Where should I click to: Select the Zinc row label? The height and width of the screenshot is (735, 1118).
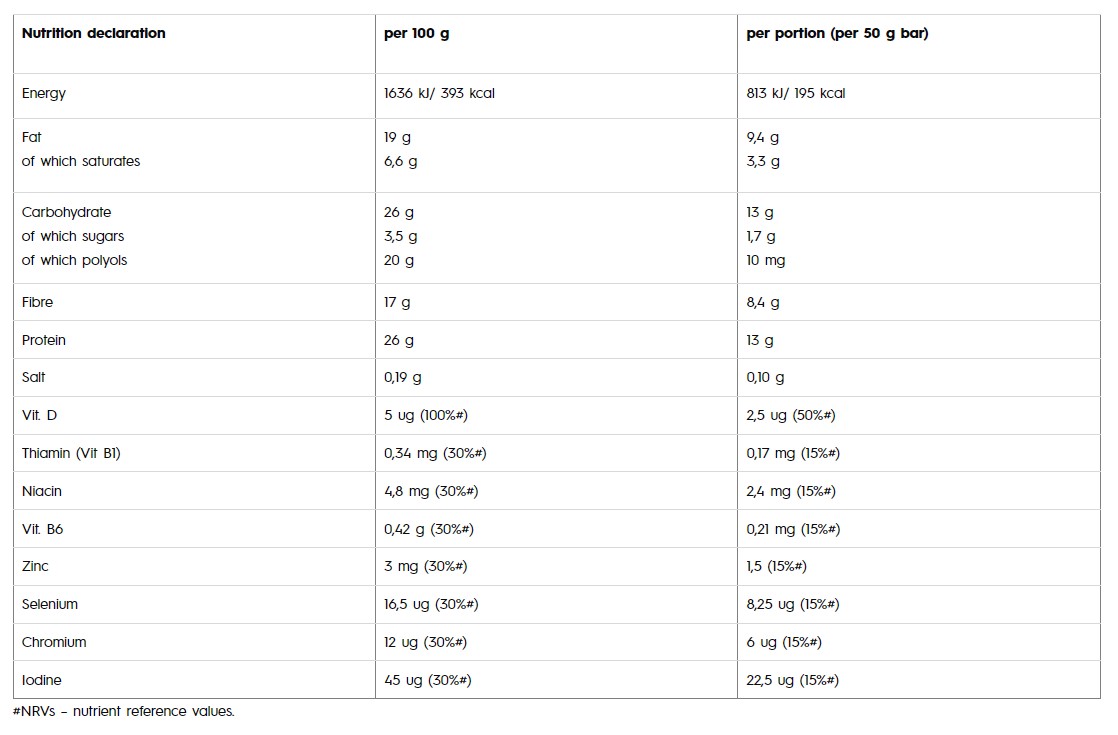(35, 566)
